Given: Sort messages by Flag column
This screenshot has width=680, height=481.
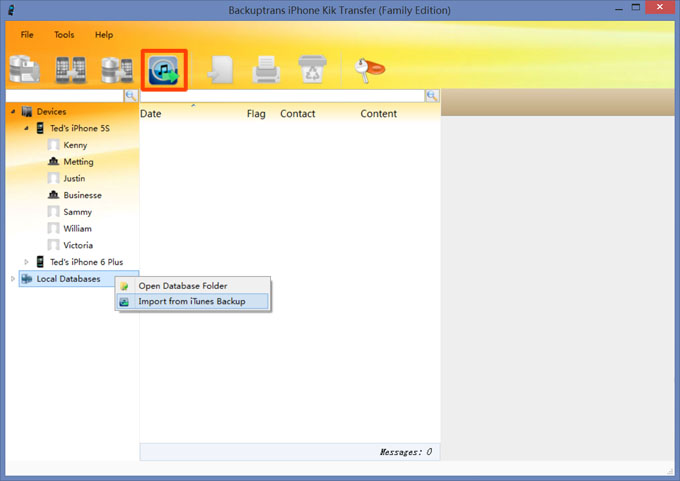Looking at the screenshot, I should pos(256,114).
